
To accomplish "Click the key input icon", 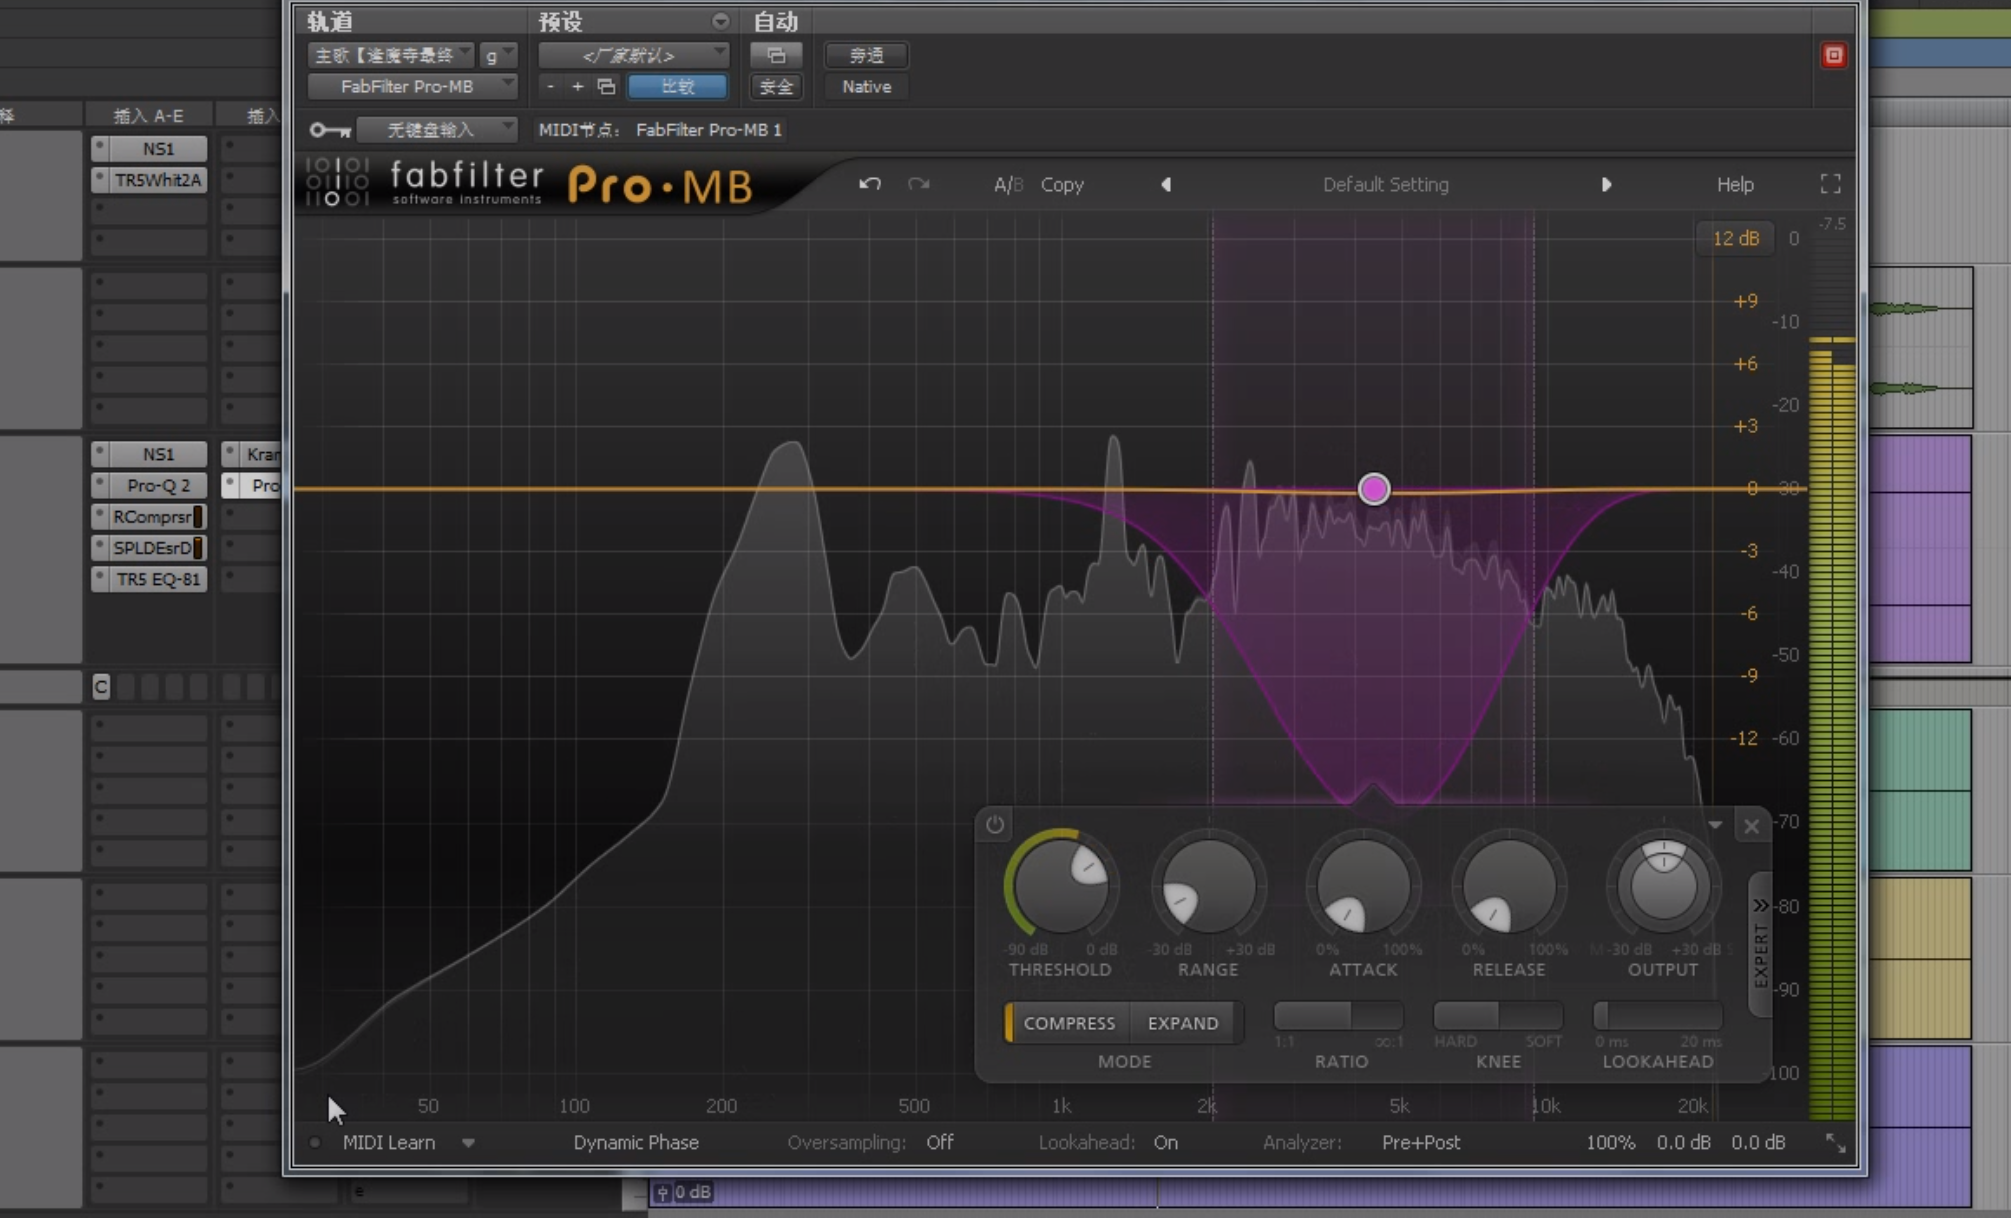I will (x=329, y=130).
